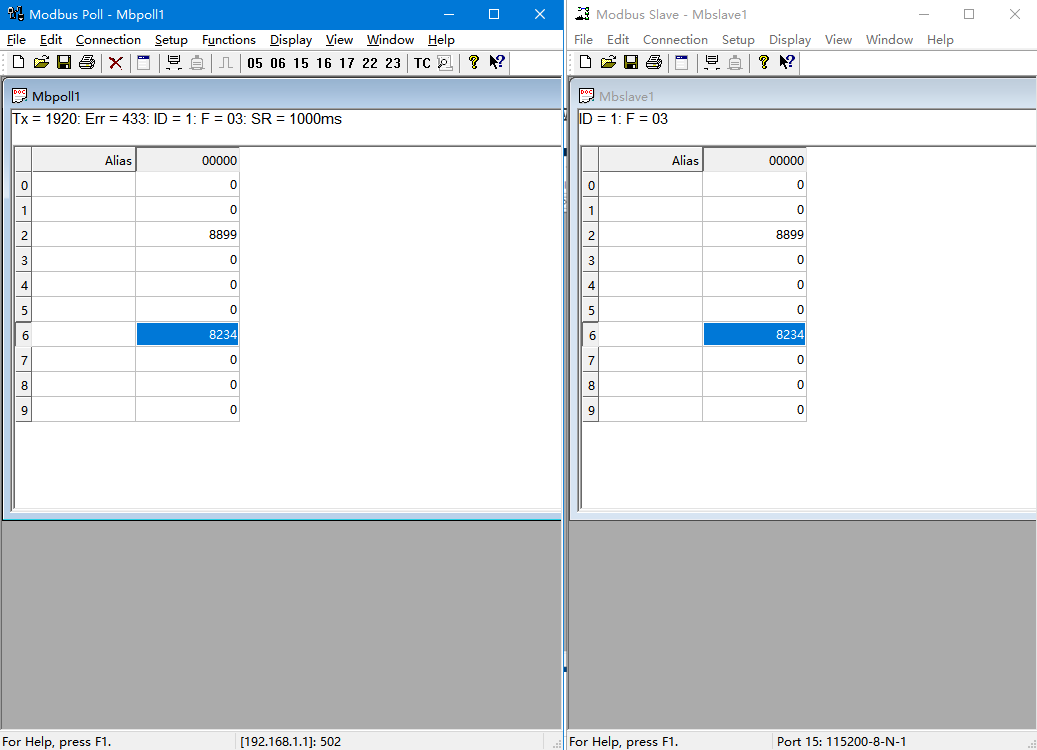Open the Display menu in Modbus Slave
This screenshot has width=1037, height=750.
790,40
